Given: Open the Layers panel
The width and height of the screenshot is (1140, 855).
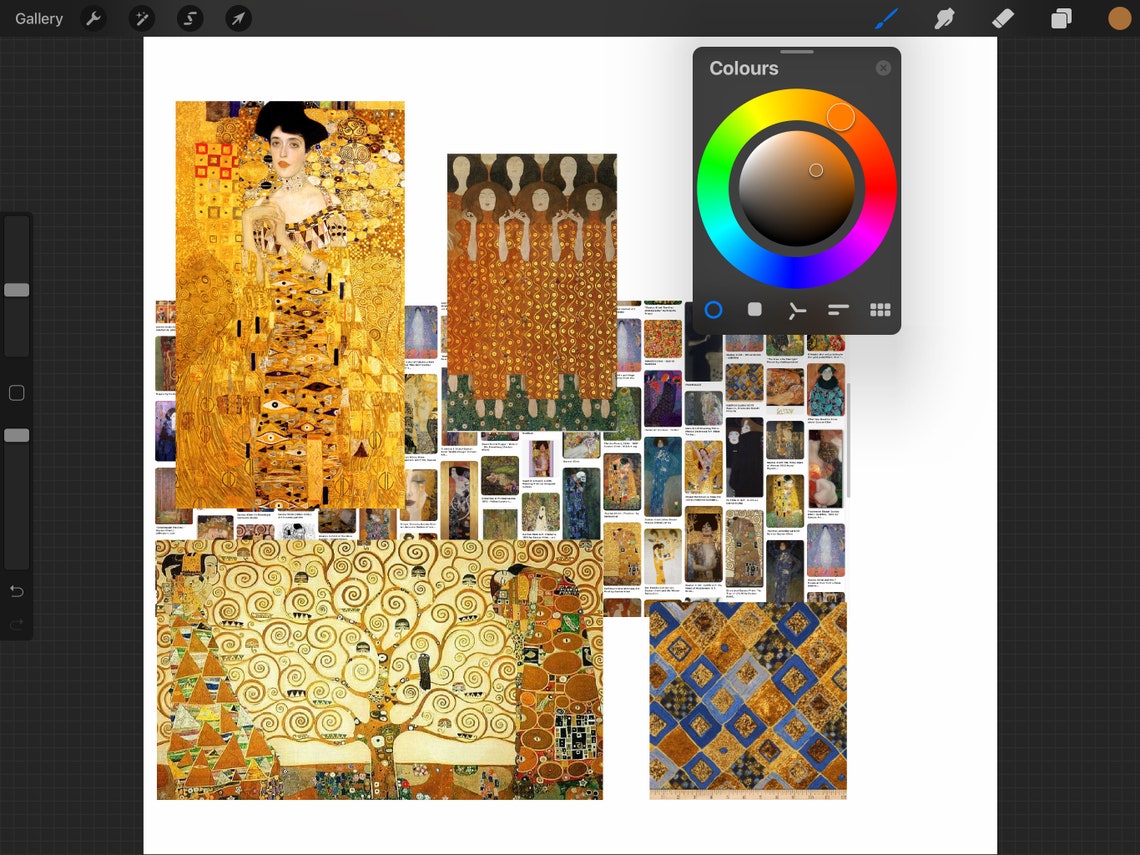Looking at the screenshot, I should tap(1061, 17).
